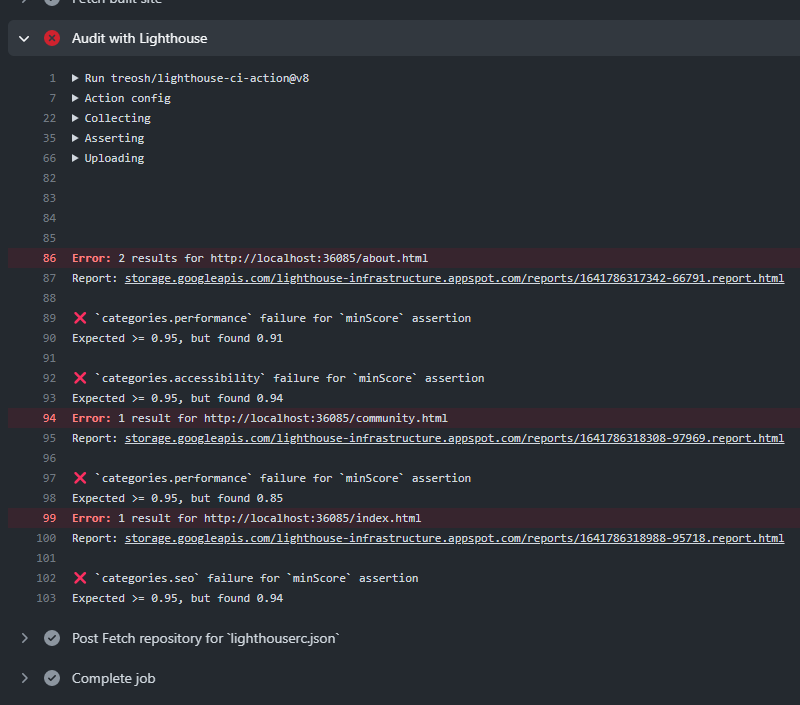Select text 'Expected >= 0.95, but found 0.91'
This screenshot has width=800, height=705.
[x=178, y=338]
